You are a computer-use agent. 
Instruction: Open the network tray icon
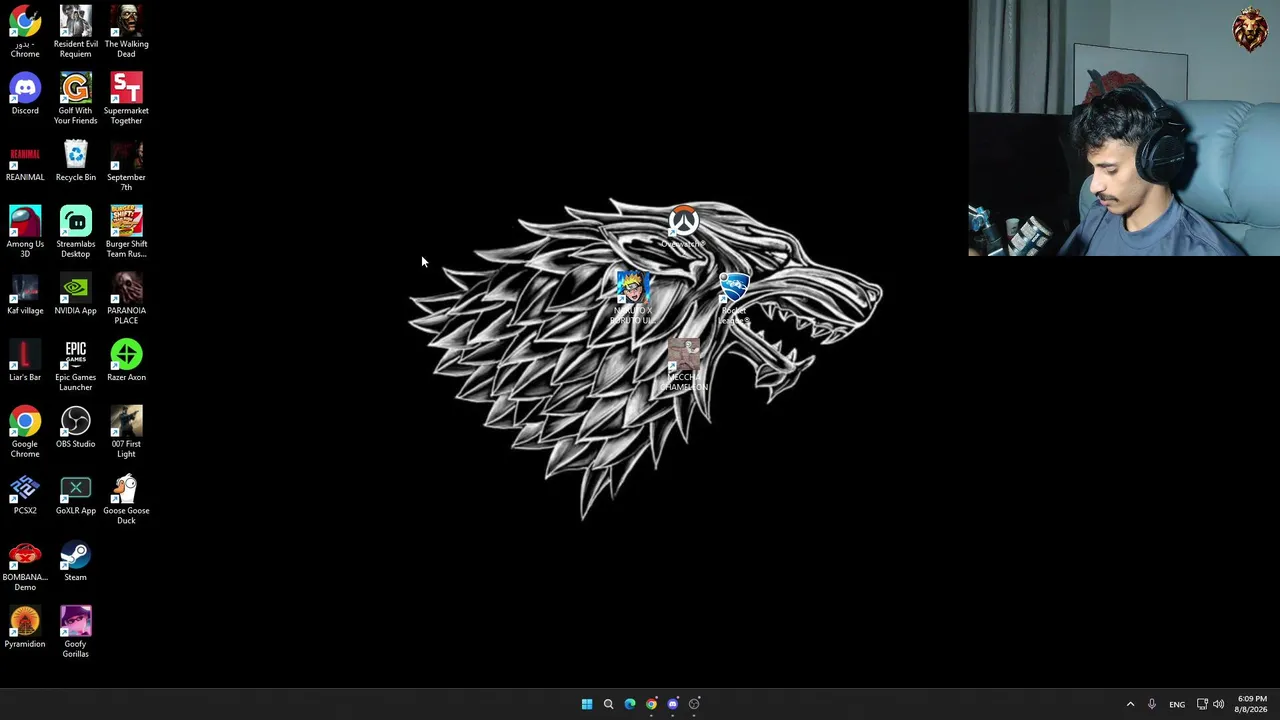coord(1202,704)
